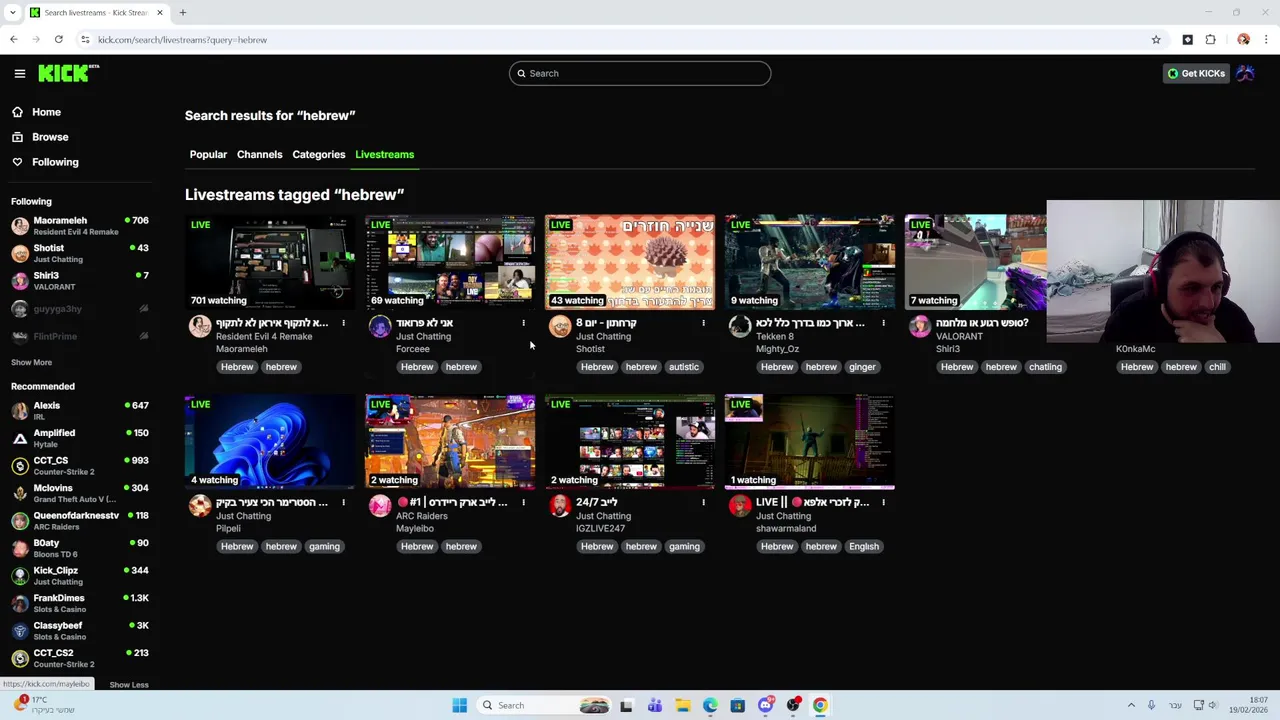
Task: Bookmark this page with the star icon
Action: pyautogui.click(x=1156, y=40)
